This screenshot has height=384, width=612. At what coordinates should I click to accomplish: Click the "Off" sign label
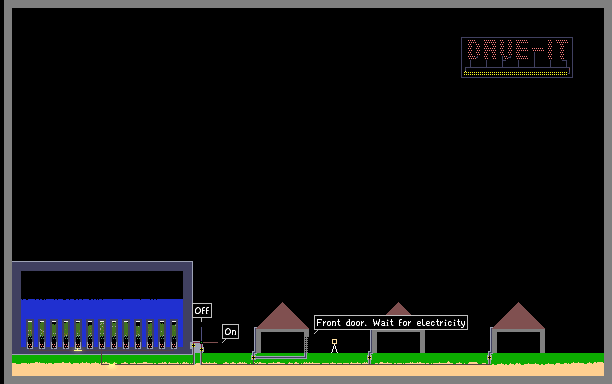click(202, 311)
